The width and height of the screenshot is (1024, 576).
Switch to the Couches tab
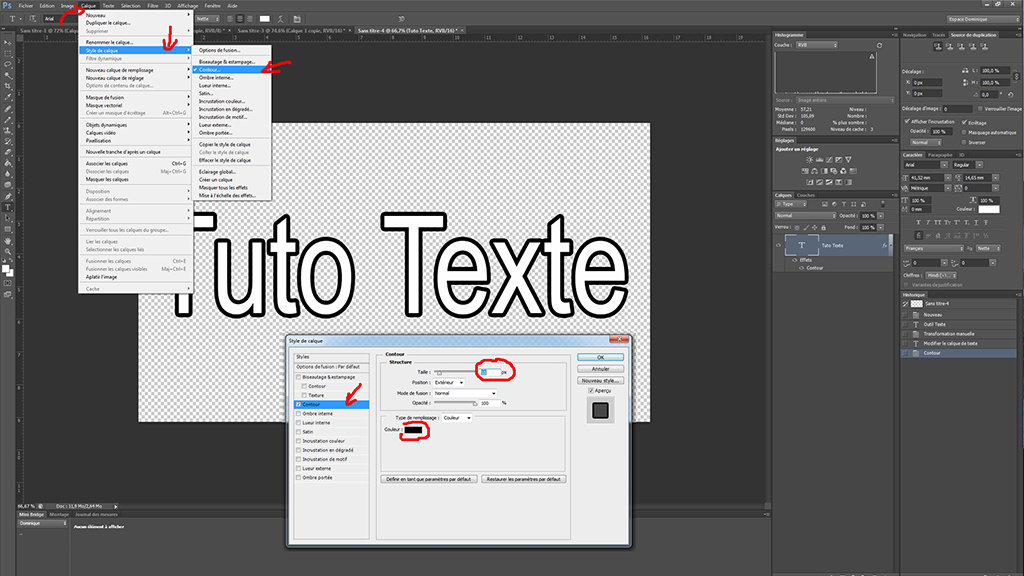point(806,195)
